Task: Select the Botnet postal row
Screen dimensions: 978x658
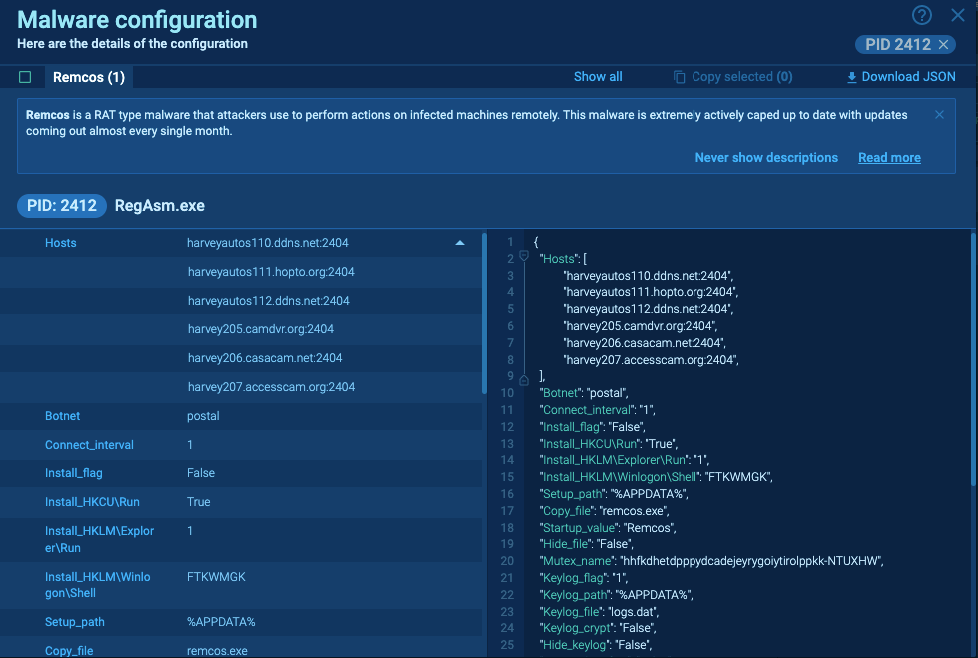Action: [x=240, y=416]
